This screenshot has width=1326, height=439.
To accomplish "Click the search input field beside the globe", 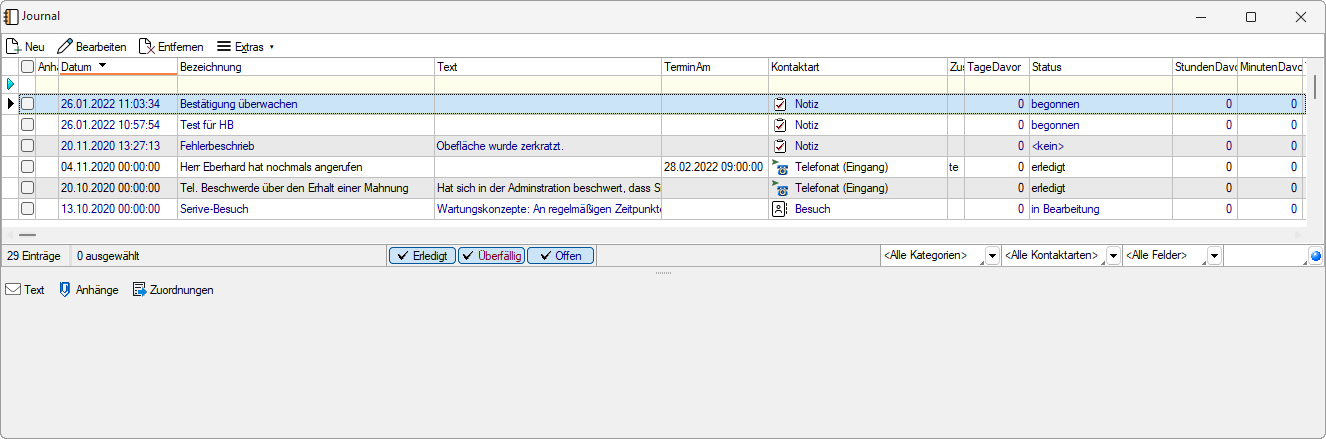I will 1265,256.
